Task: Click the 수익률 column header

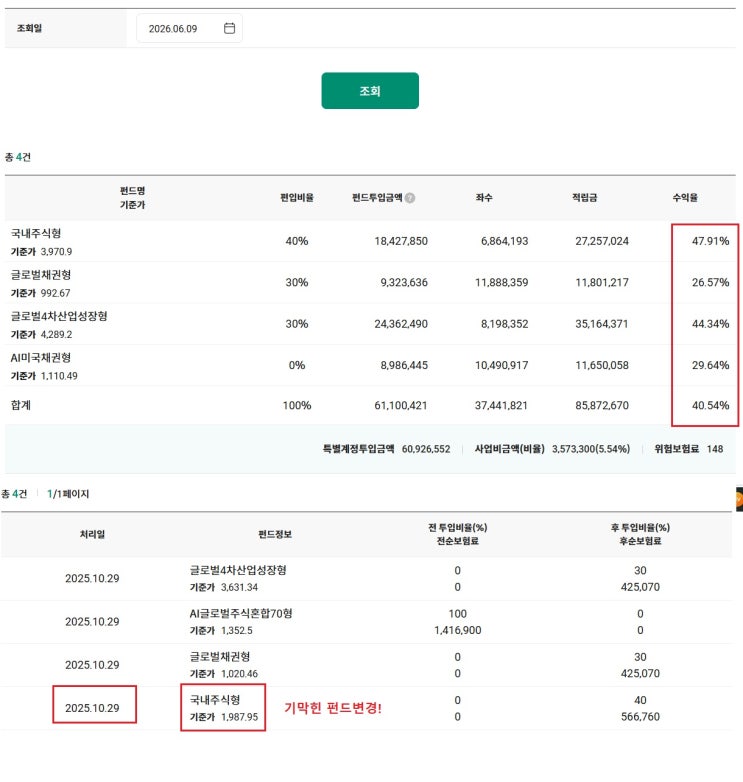Action: pos(685,197)
